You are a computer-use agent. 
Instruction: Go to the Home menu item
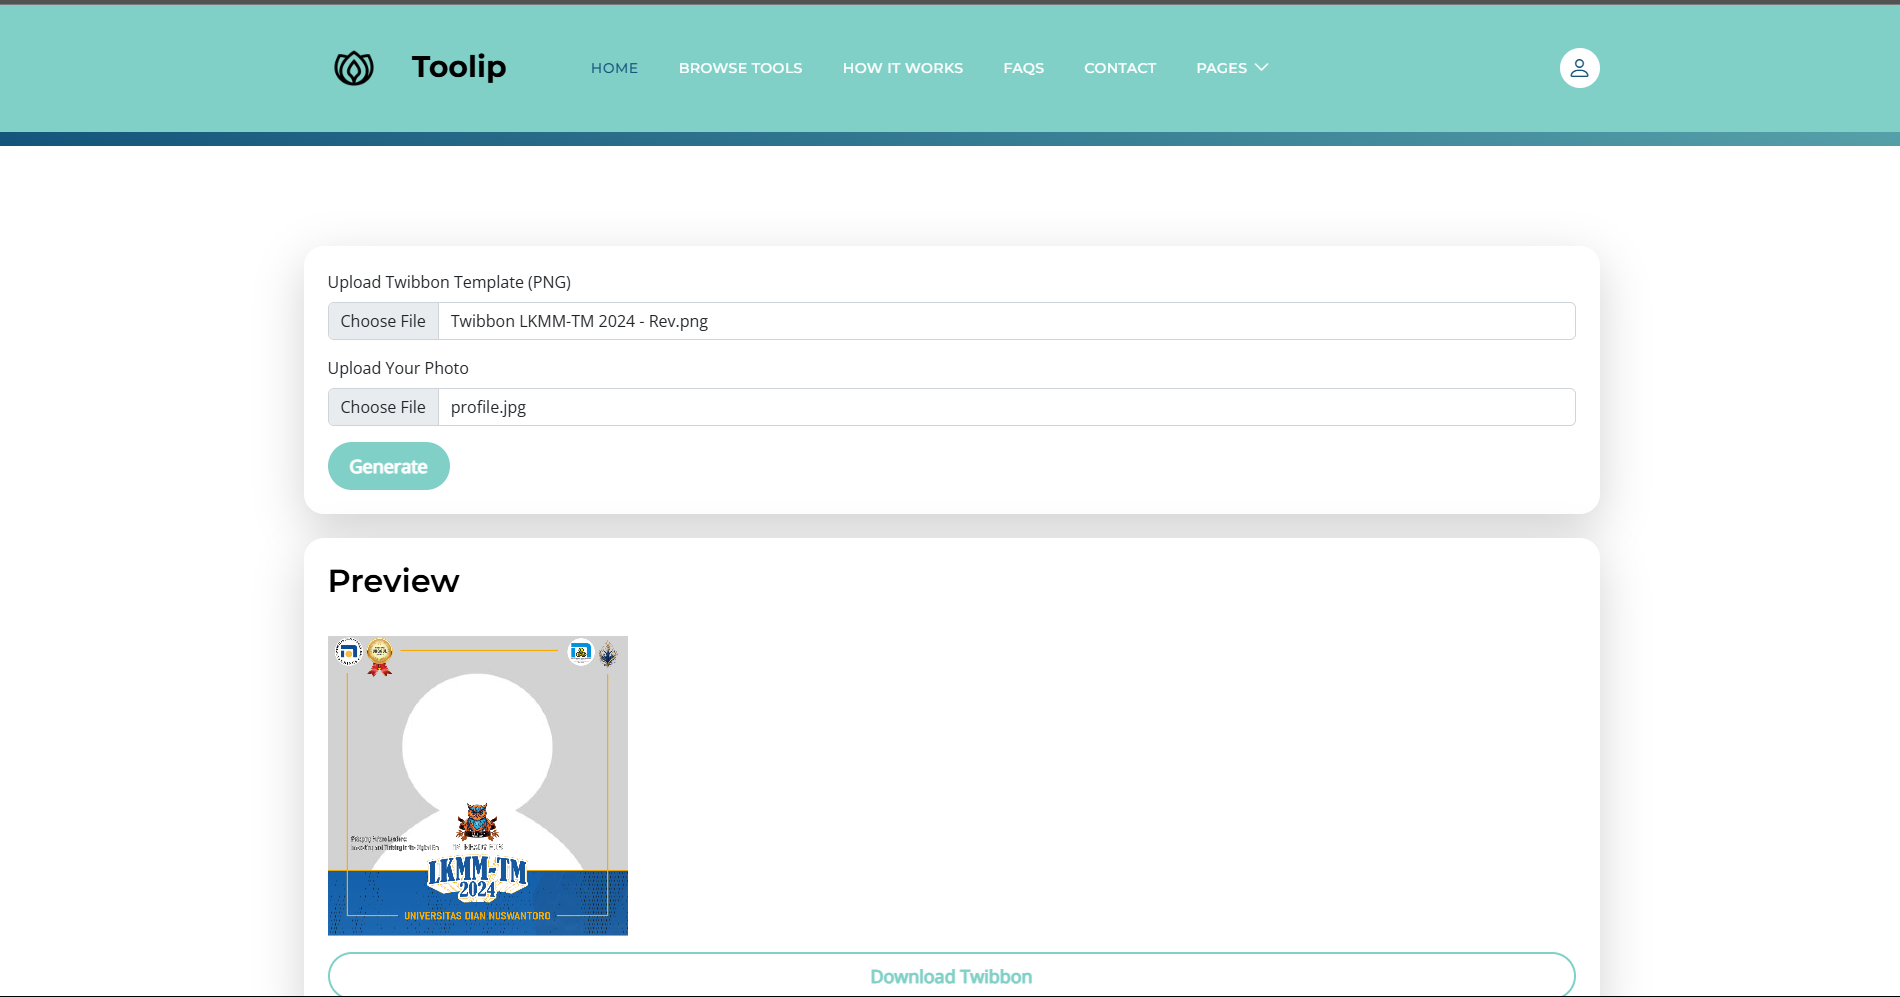614,68
